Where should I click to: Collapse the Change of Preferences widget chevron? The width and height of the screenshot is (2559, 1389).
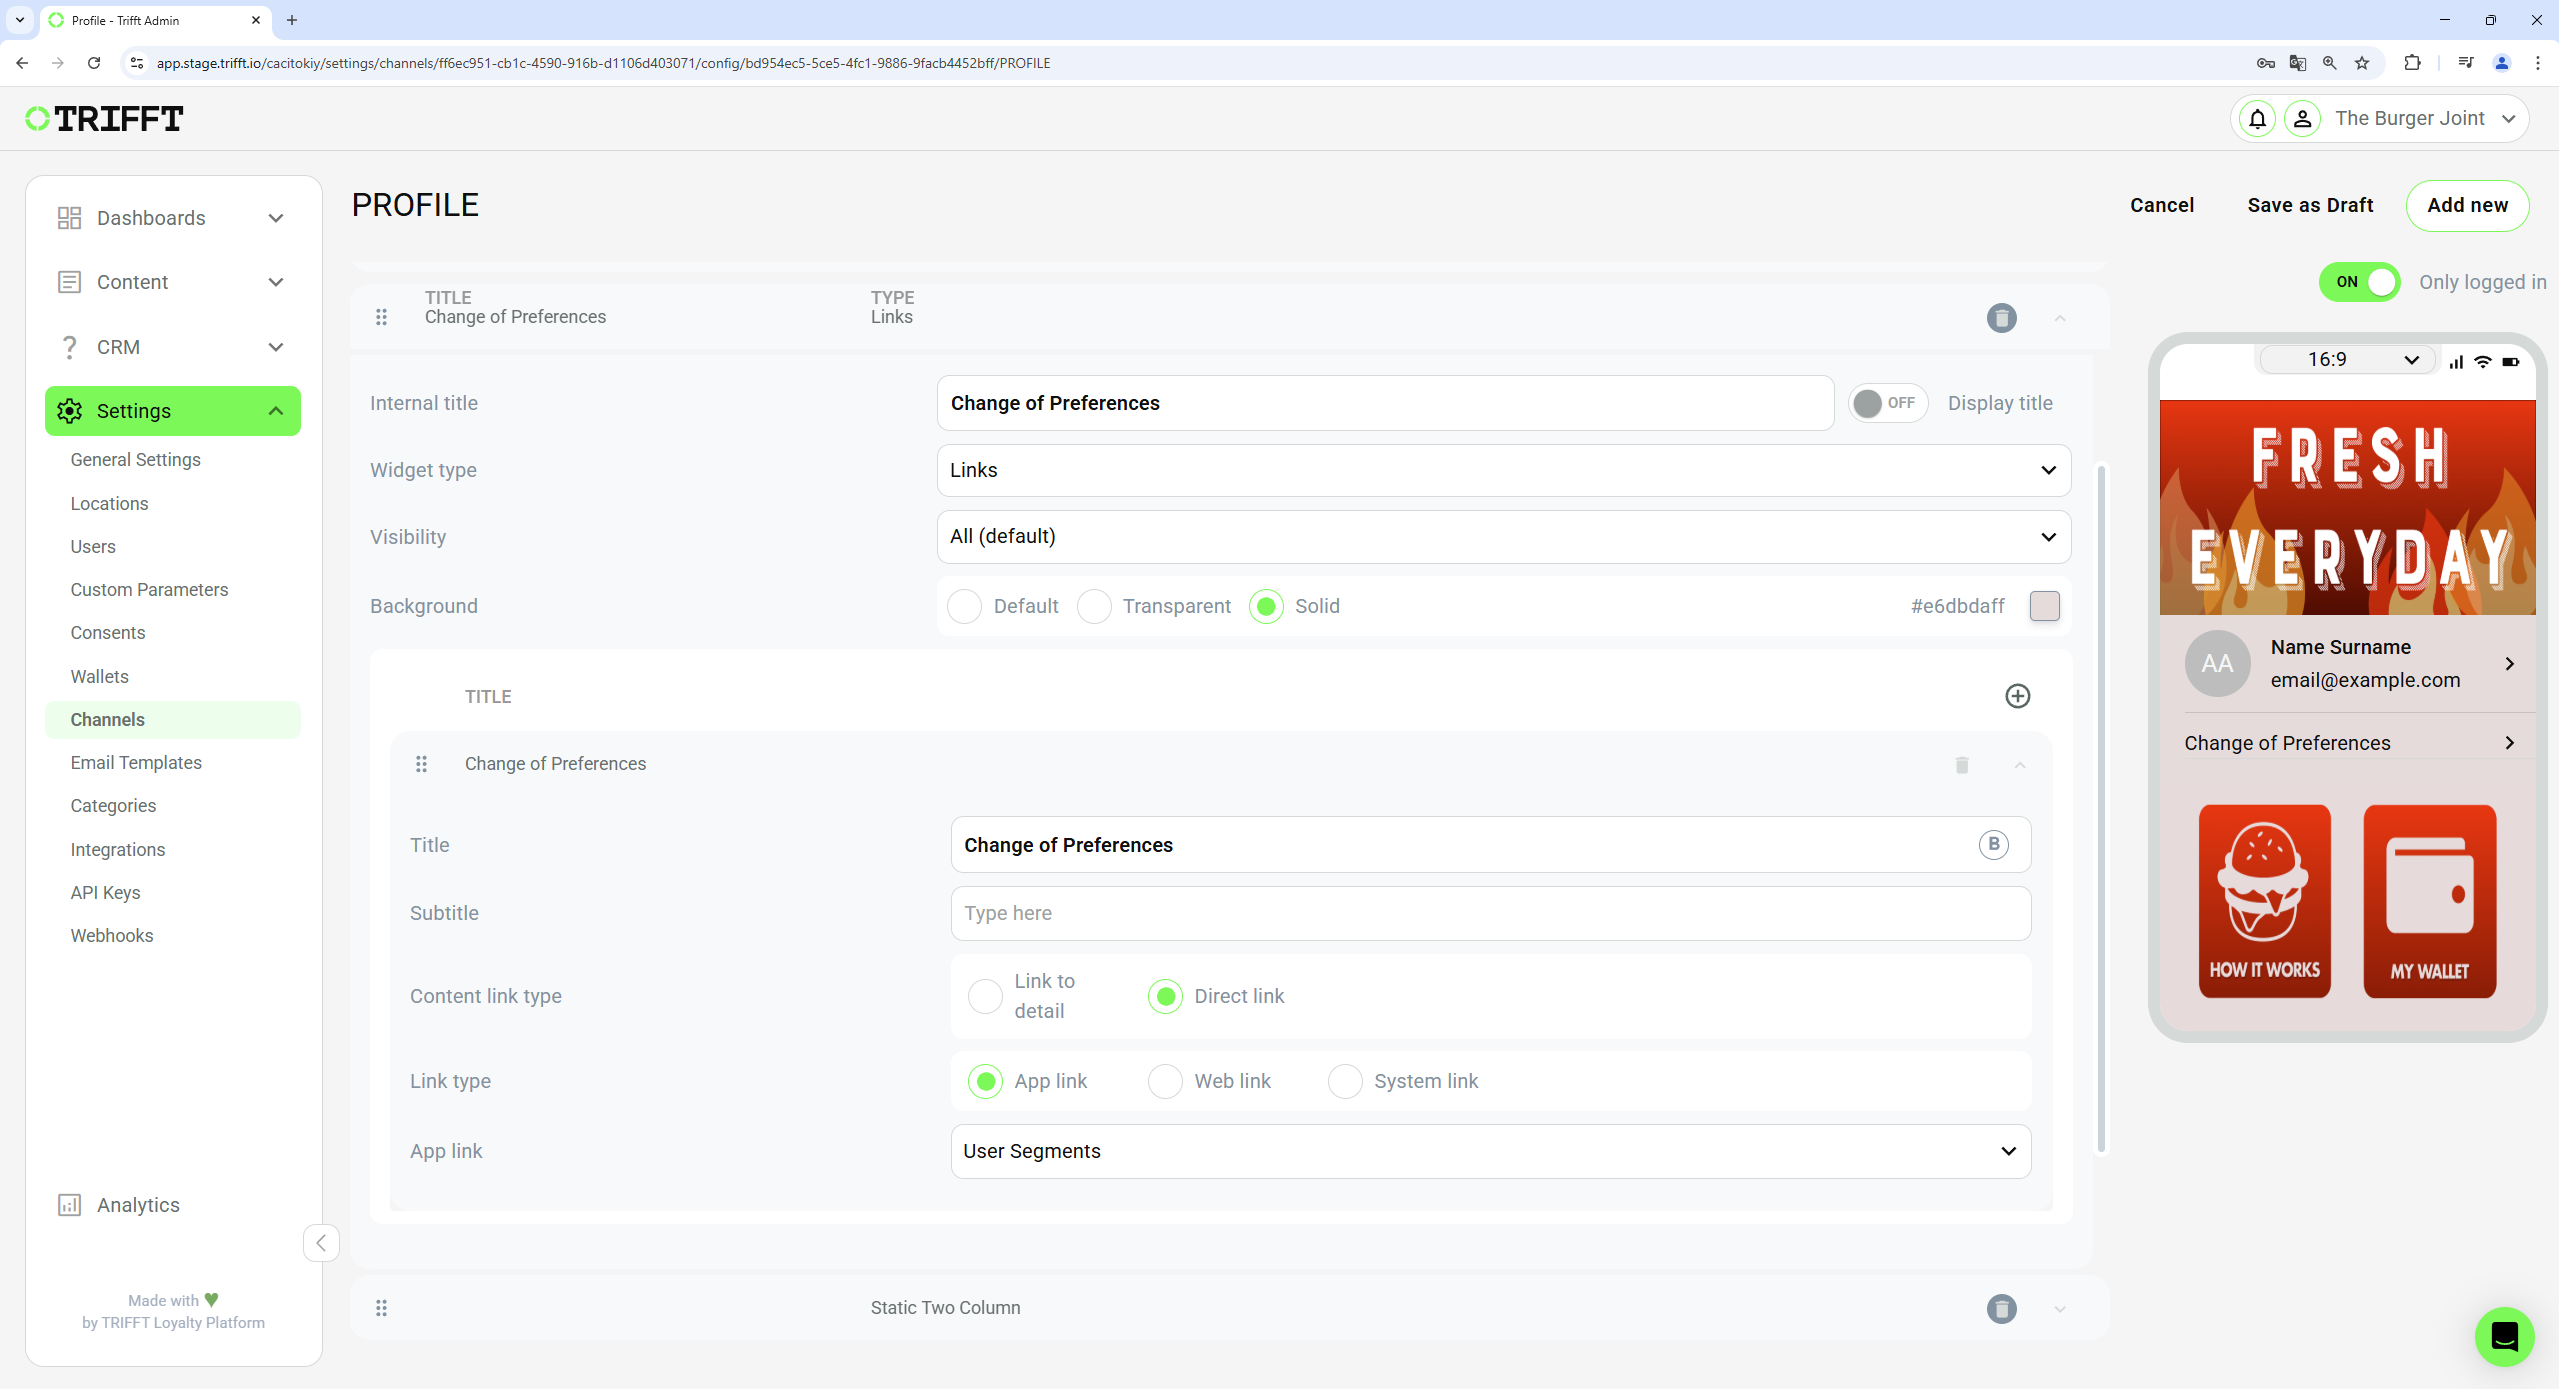[2059, 318]
